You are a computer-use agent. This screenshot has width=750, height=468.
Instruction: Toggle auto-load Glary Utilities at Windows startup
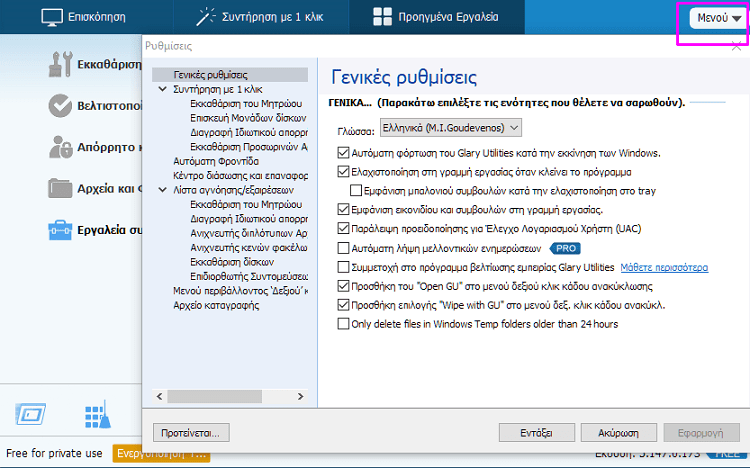(343, 153)
